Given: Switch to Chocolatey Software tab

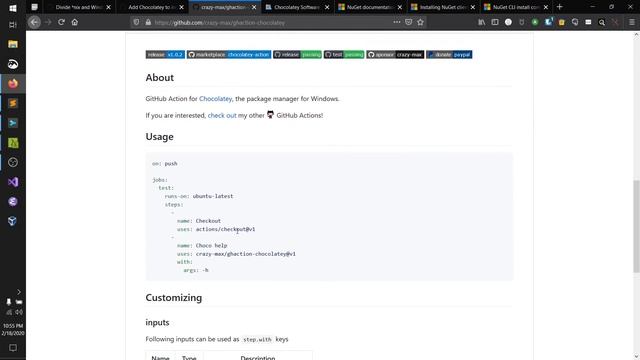Looking at the screenshot, I should point(297,7).
